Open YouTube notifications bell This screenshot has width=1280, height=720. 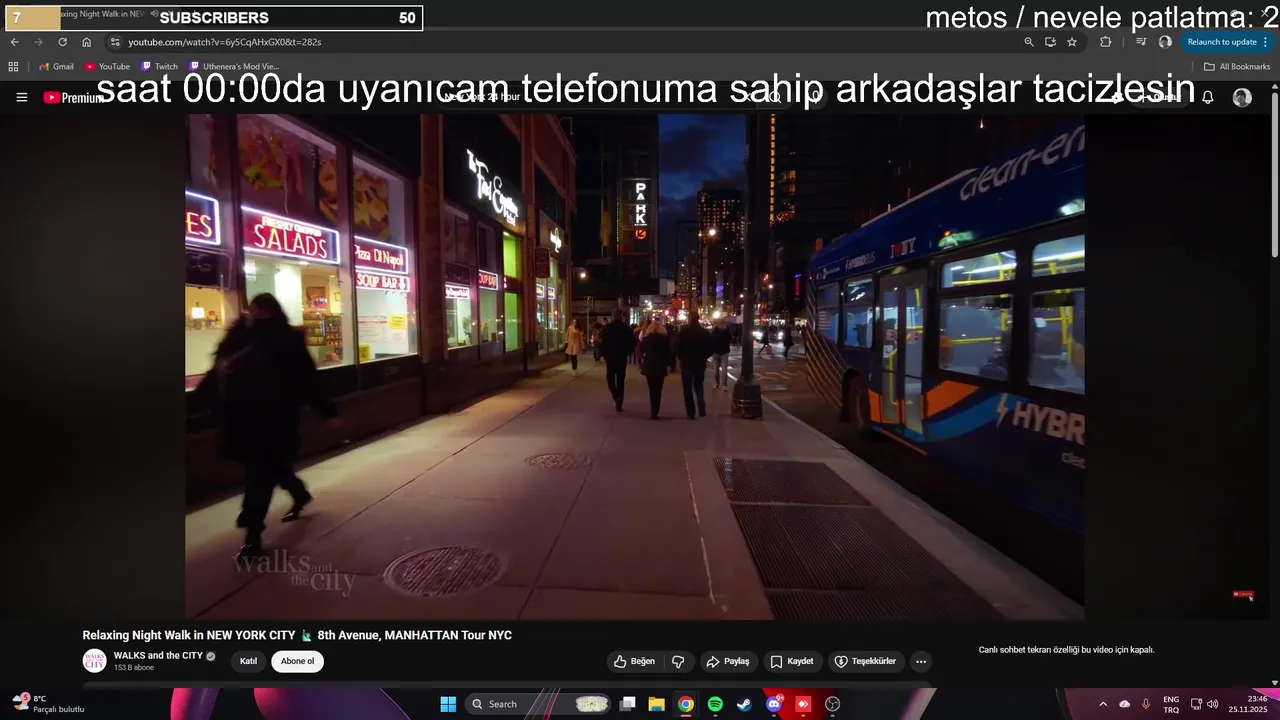point(1208,97)
